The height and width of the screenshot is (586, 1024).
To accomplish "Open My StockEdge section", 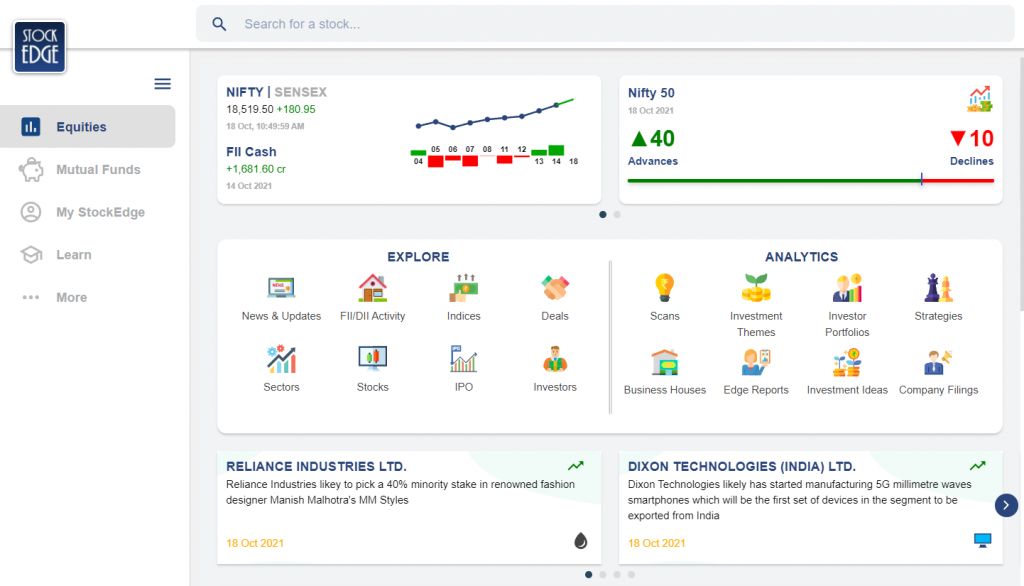I will tap(88, 212).
